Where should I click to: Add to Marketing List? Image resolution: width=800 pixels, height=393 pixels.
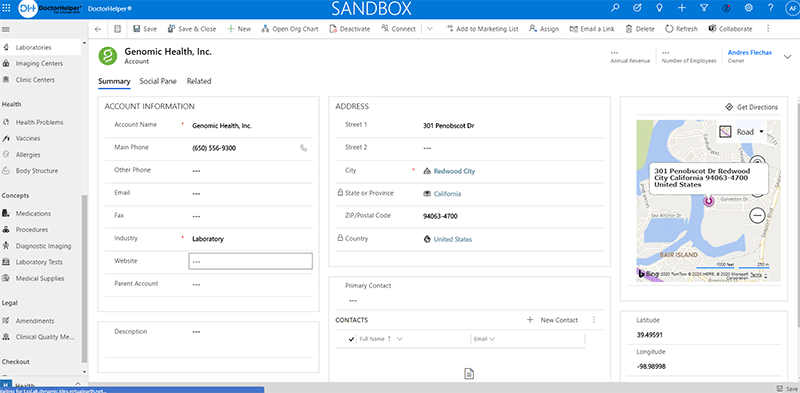pyautogui.click(x=482, y=29)
